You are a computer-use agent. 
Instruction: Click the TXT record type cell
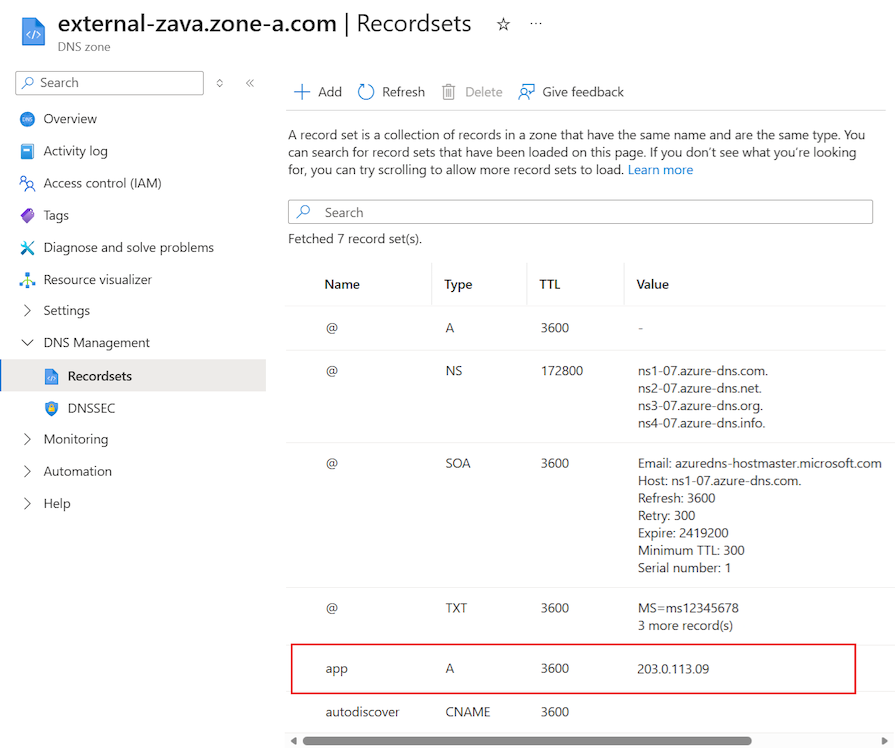point(456,608)
